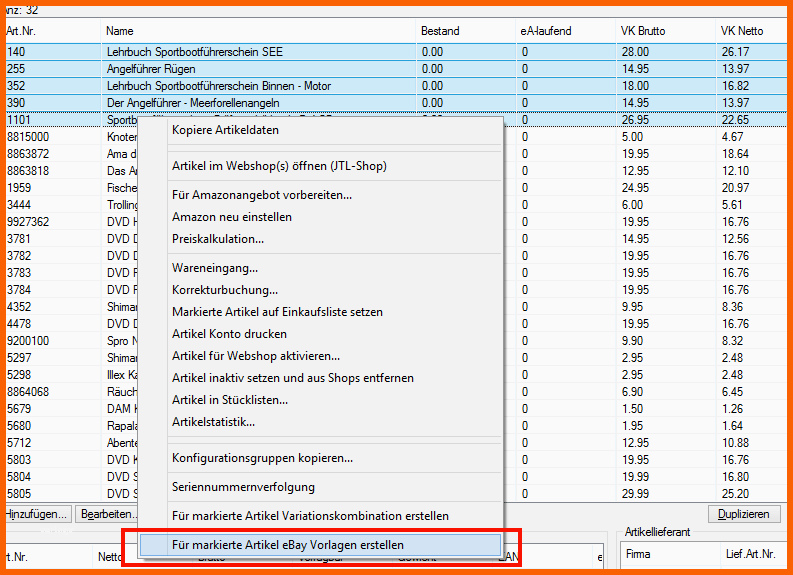This screenshot has width=793, height=575.
Task: Select row 'Lehrbuch Sportbootführerschein SEE'
Action: tap(396, 52)
